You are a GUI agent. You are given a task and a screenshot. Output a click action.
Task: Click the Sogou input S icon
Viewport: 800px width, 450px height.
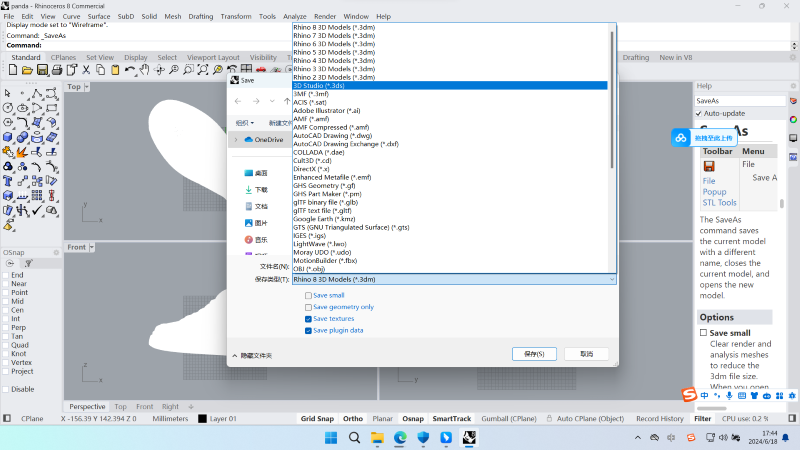click(x=689, y=394)
